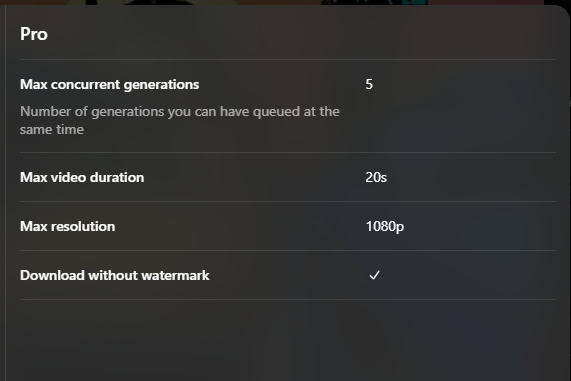Click the word "generations" in bold label

(161, 85)
